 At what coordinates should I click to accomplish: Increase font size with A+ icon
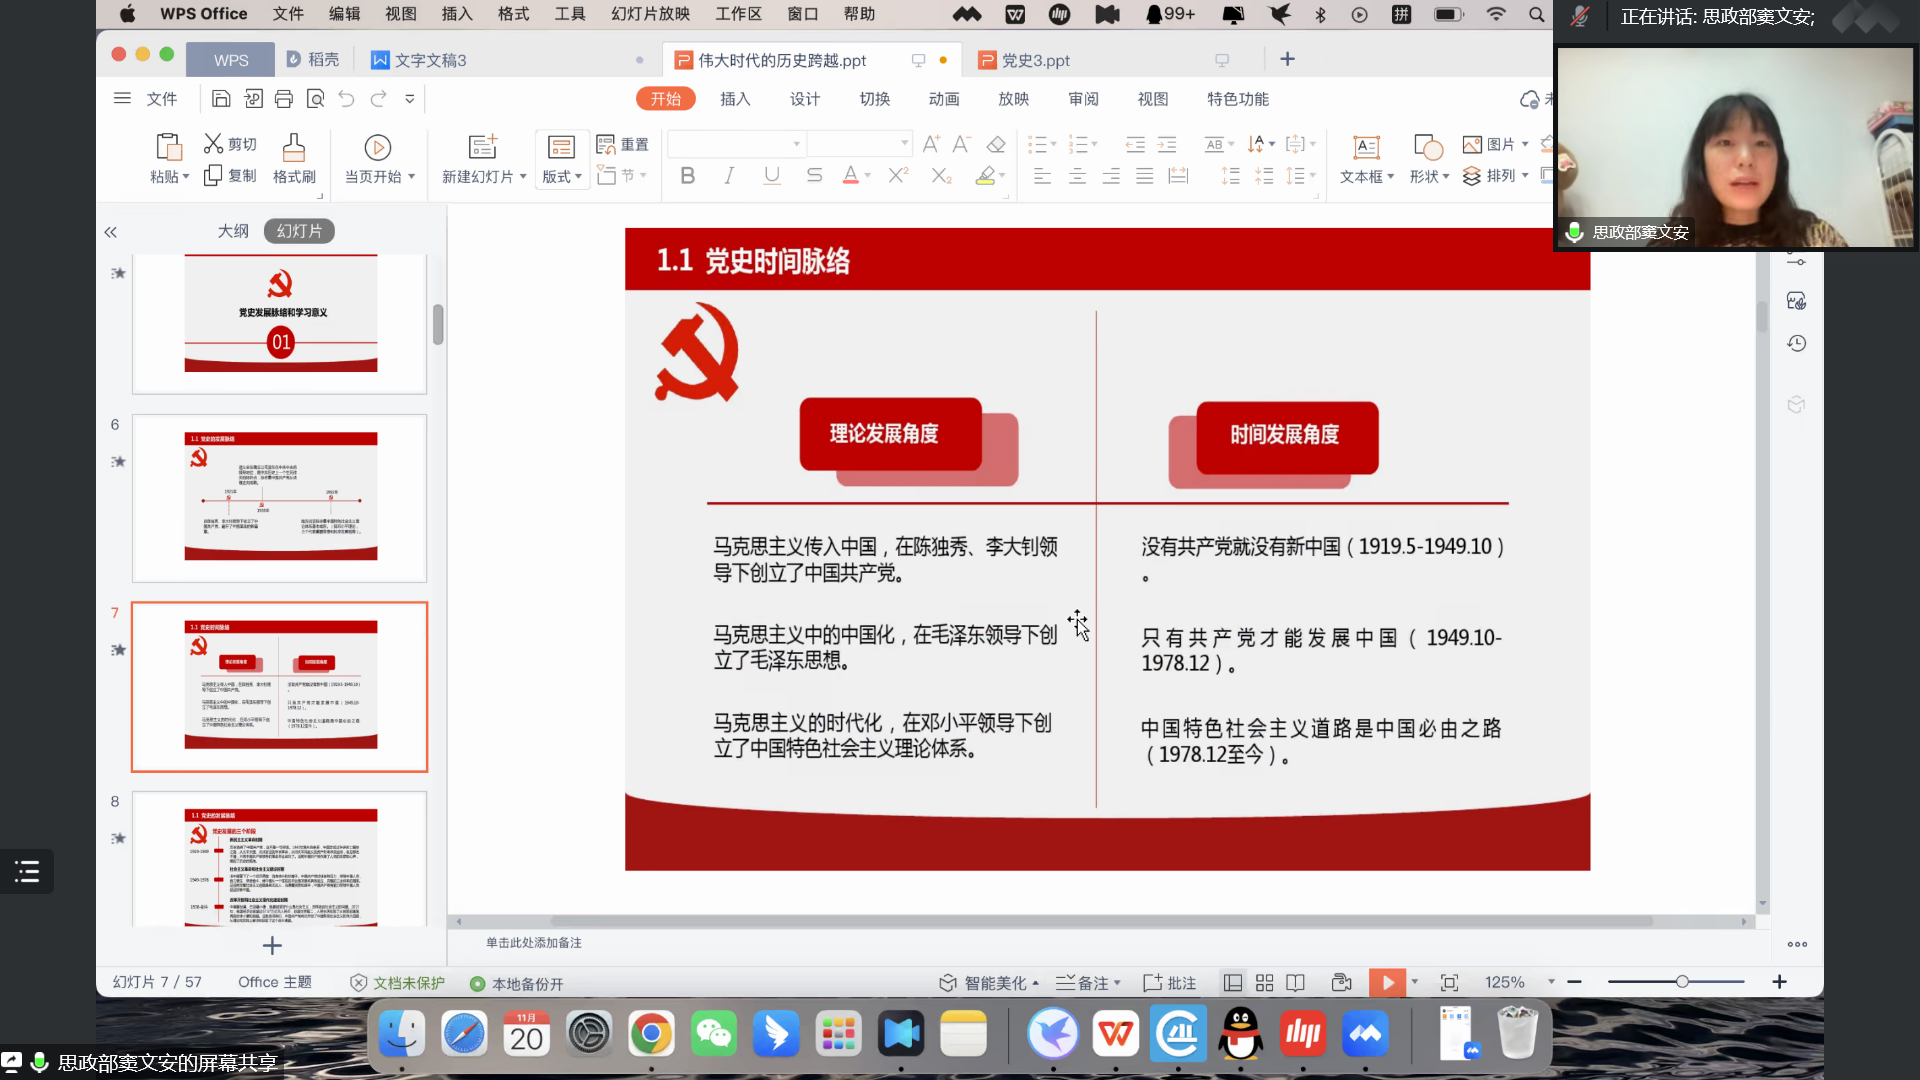click(931, 144)
